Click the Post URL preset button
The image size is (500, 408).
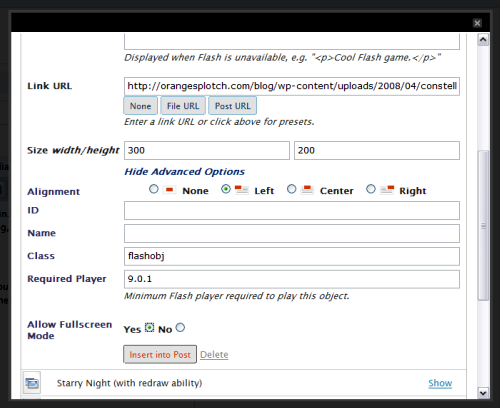(x=232, y=106)
